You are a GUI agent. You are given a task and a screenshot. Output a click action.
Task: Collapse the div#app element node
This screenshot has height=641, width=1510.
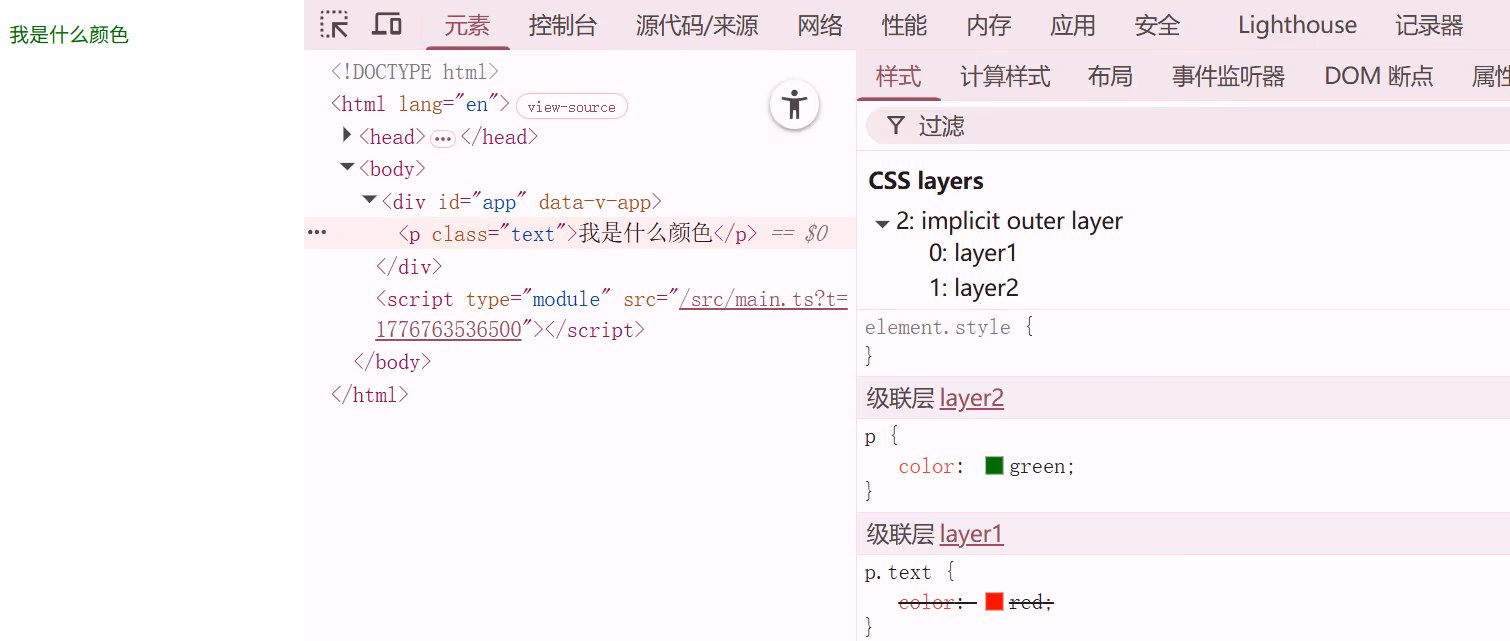[369, 201]
